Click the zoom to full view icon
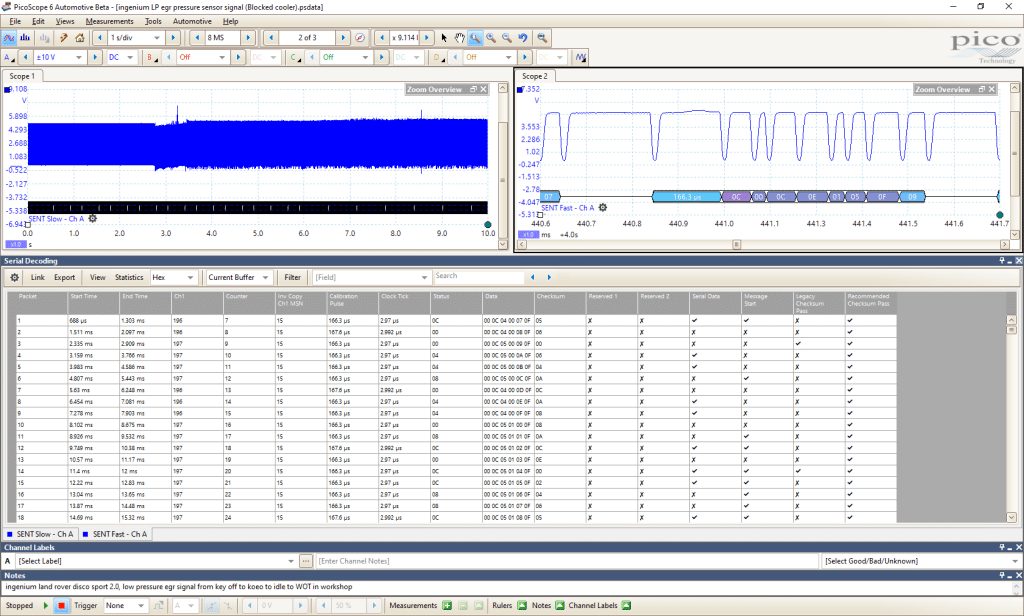The image size is (1024, 616). (x=542, y=38)
